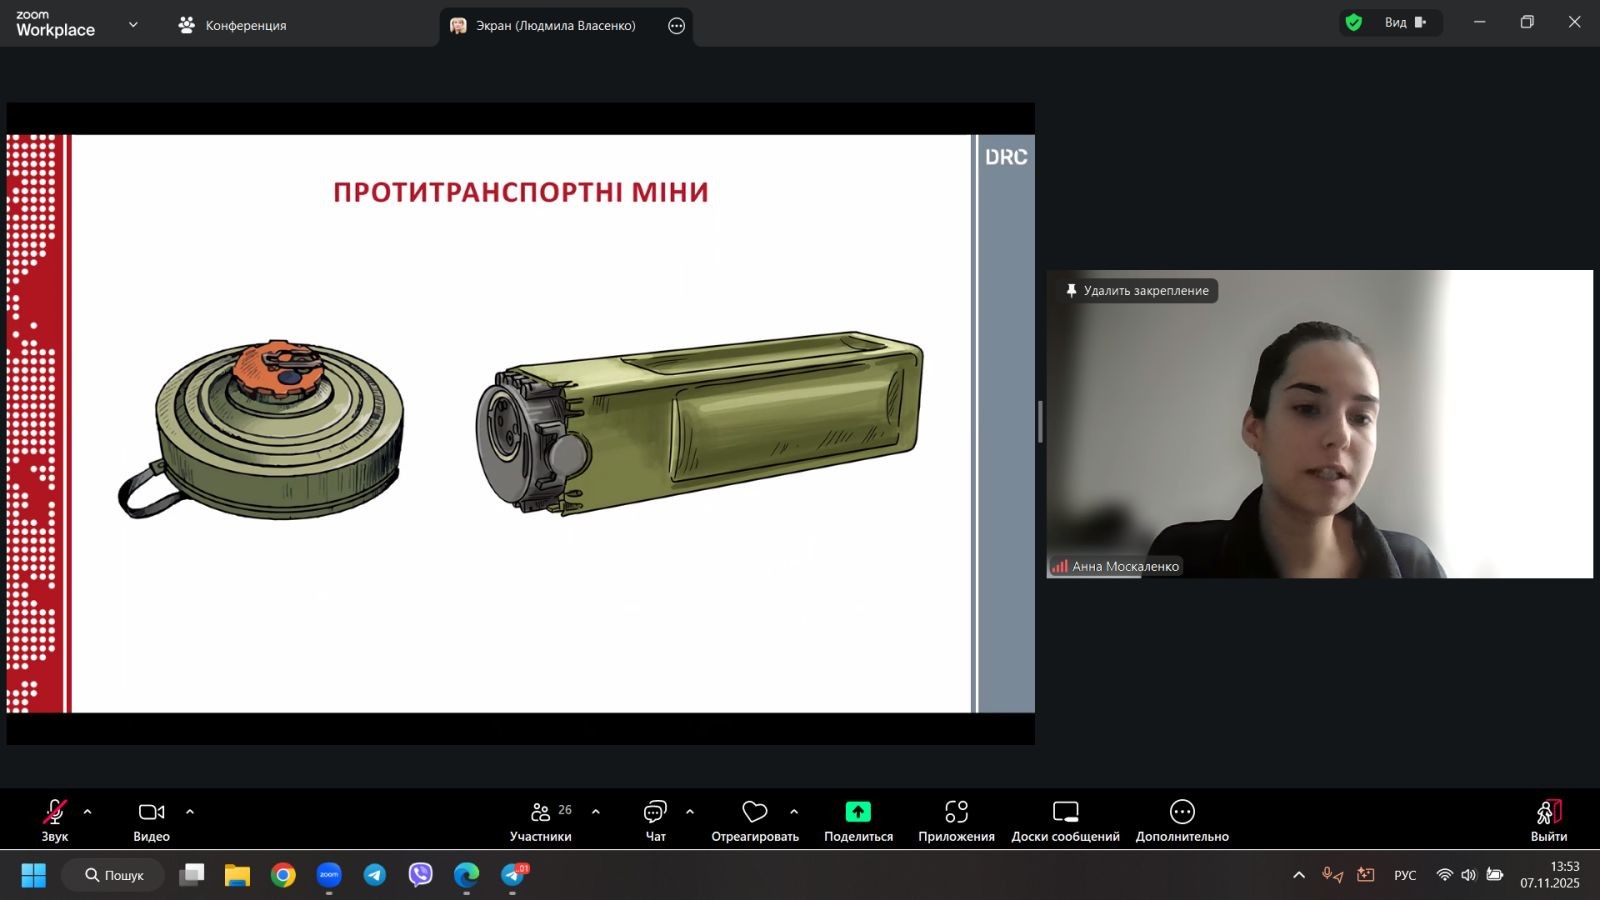Remove pin from Анна Москаленко video
1600x900 pixels.
[x=1136, y=291]
